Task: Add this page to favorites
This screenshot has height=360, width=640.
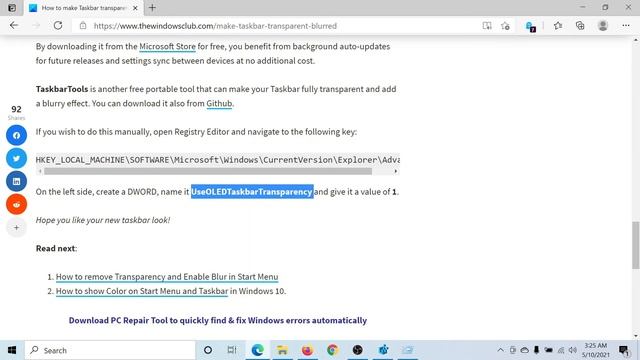Action: (x=505, y=26)
